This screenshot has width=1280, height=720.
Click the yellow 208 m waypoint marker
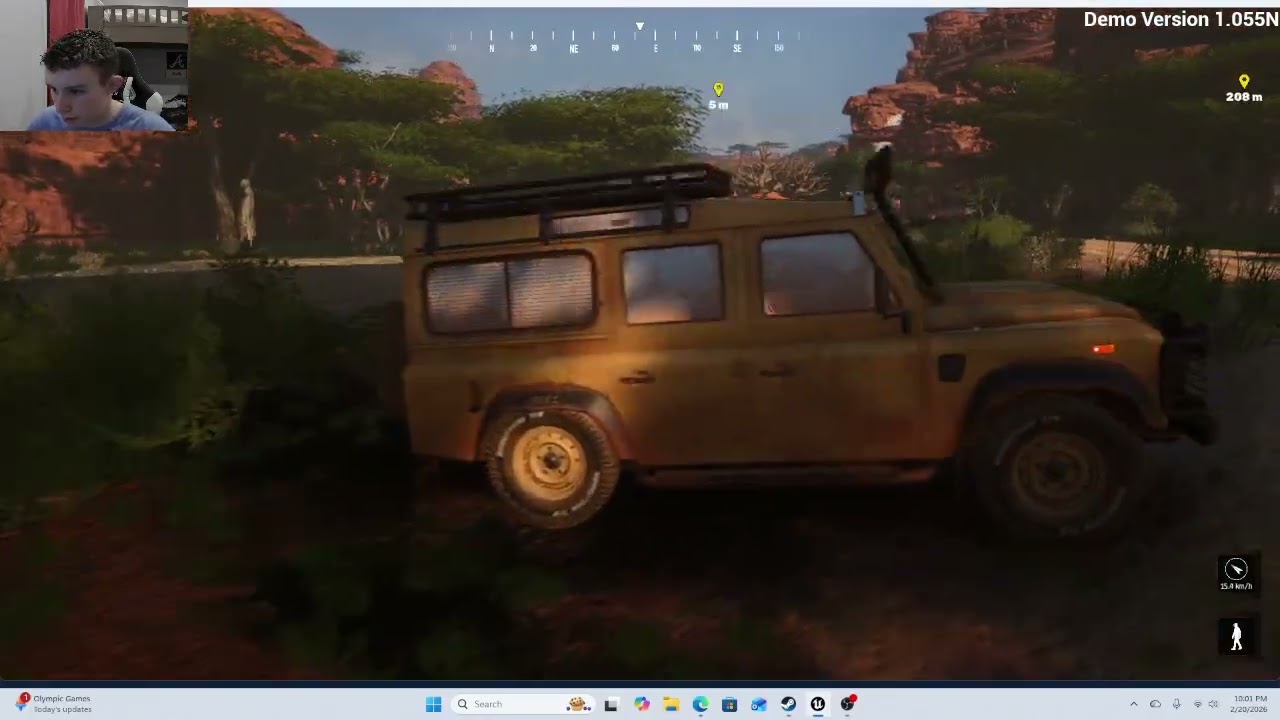pyautogui.click(x=1244, y=82)
